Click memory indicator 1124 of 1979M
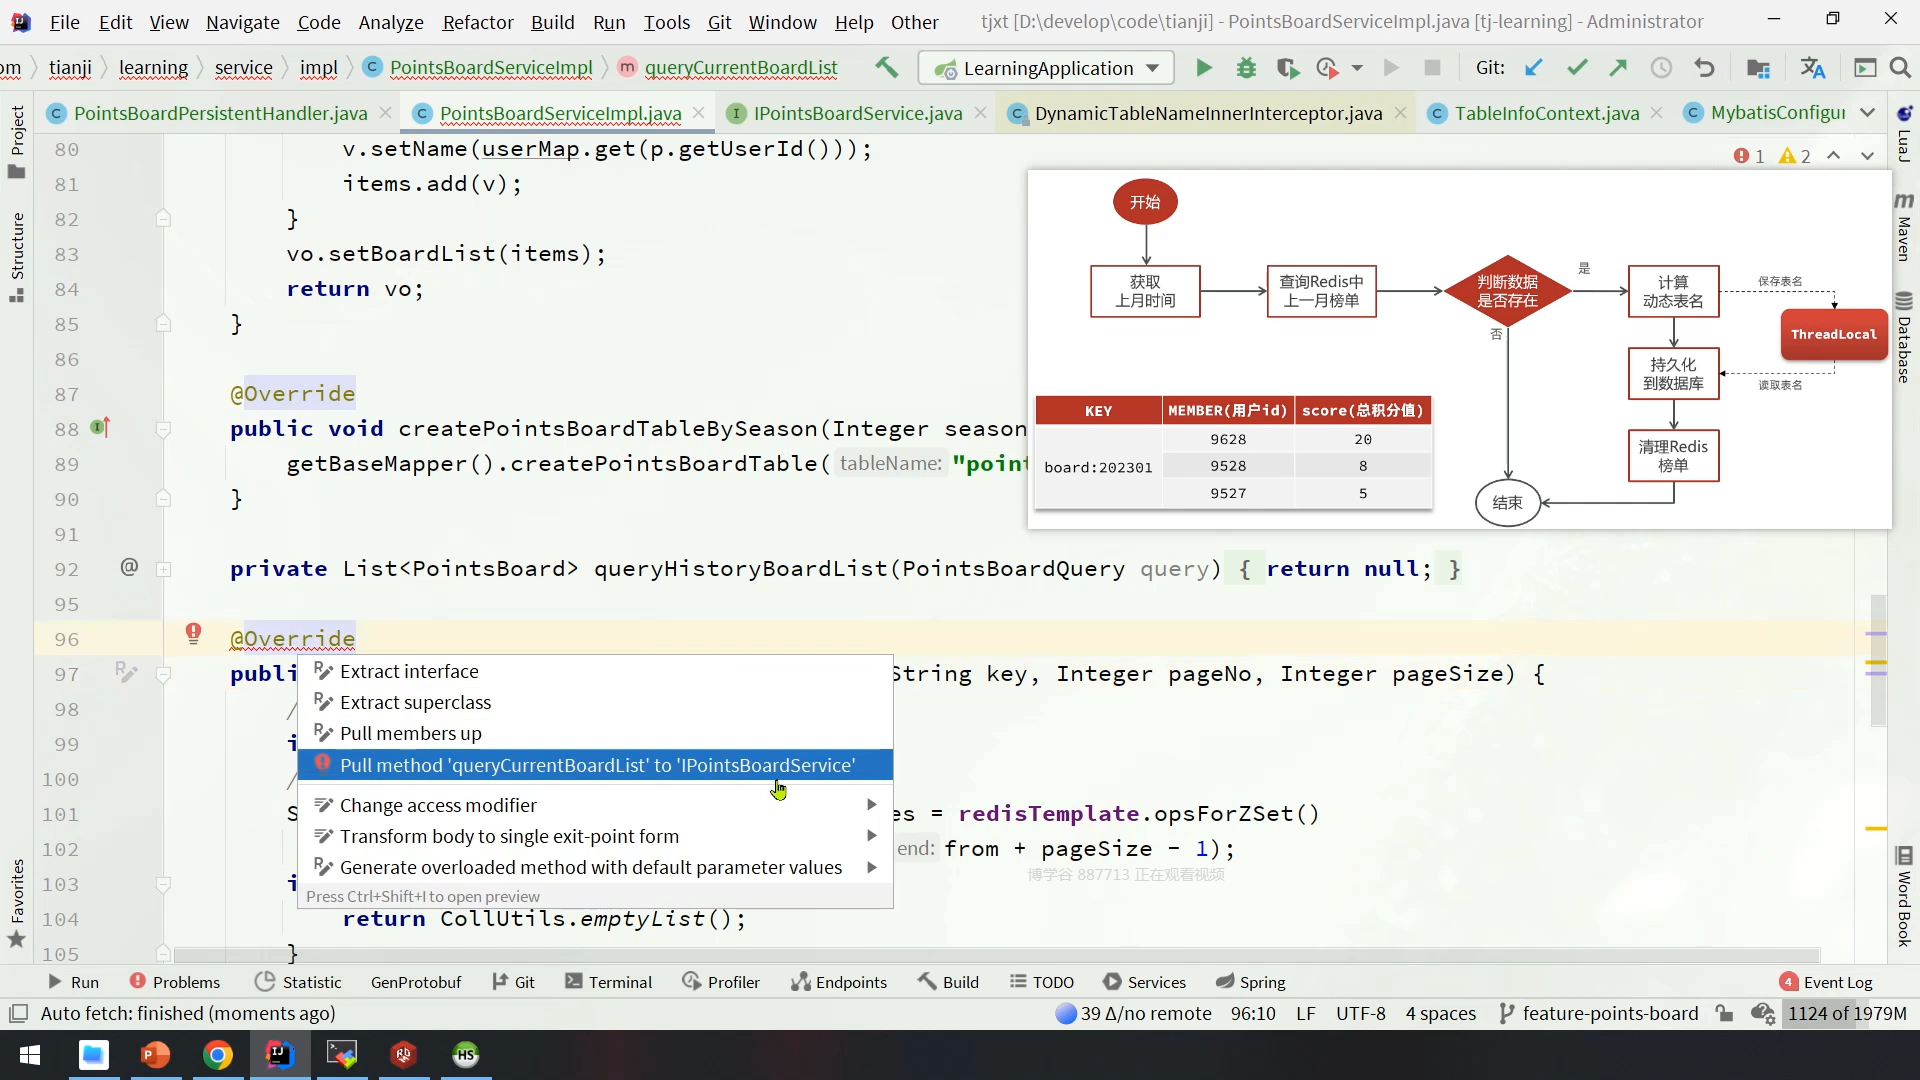The width and height of the screenshot is (1920, 1080). pos(1846,1013)
